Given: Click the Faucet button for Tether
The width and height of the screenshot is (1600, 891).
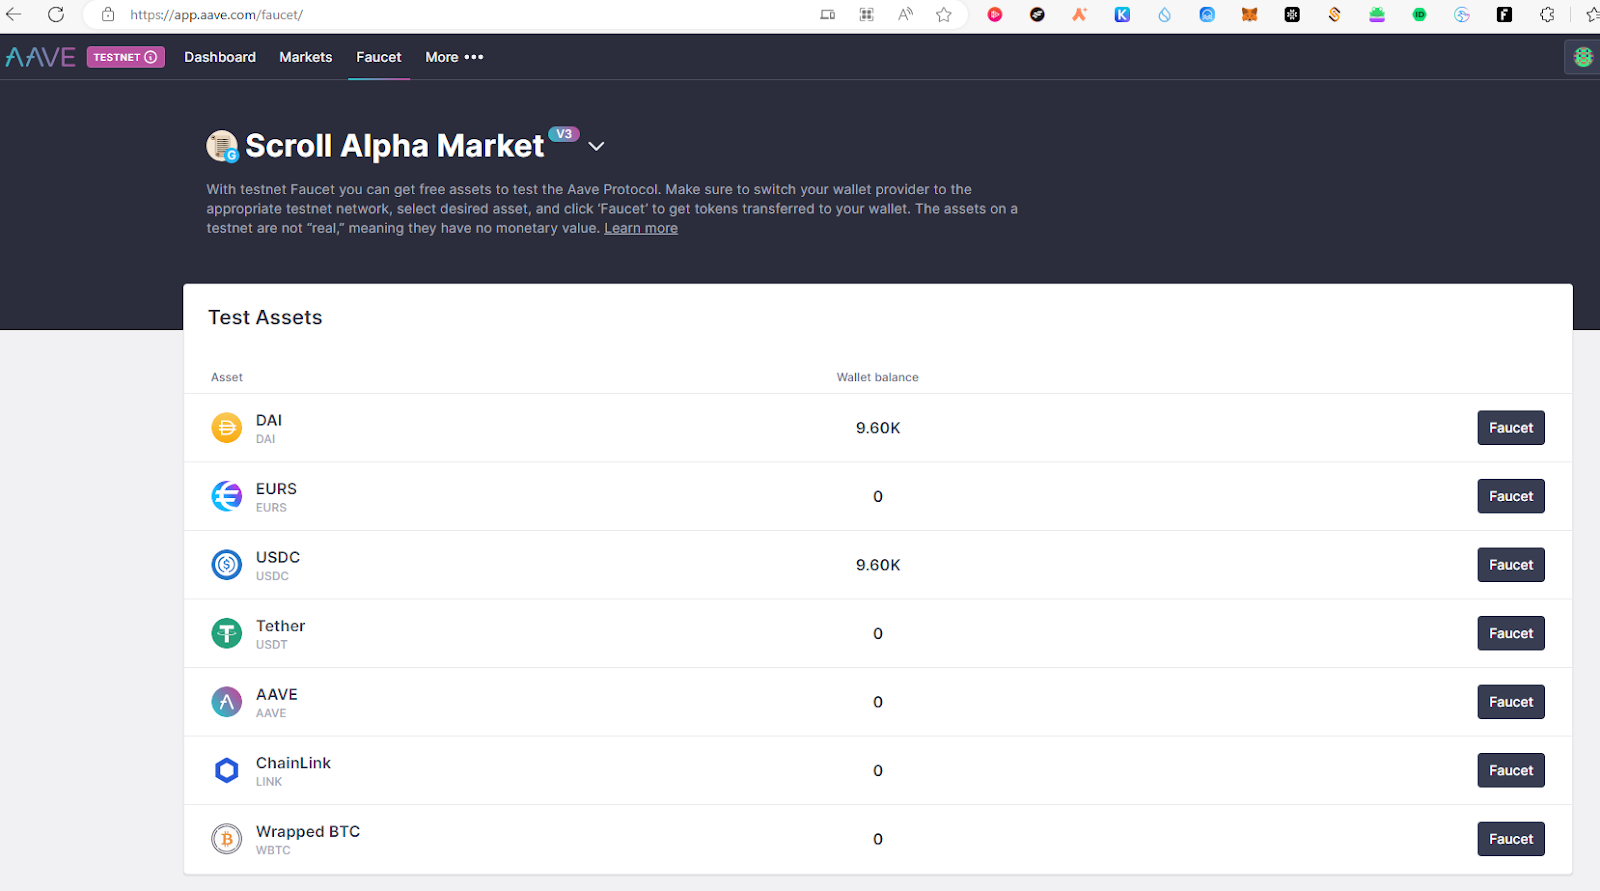Looking at the screenshot, I should pos(1511,633).
